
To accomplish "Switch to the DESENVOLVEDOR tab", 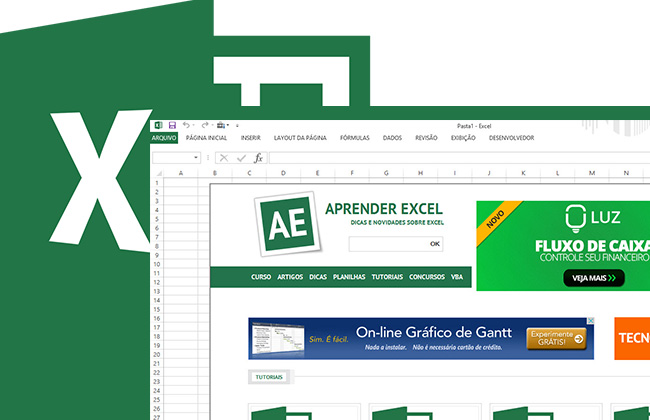I will coord(512,138).
